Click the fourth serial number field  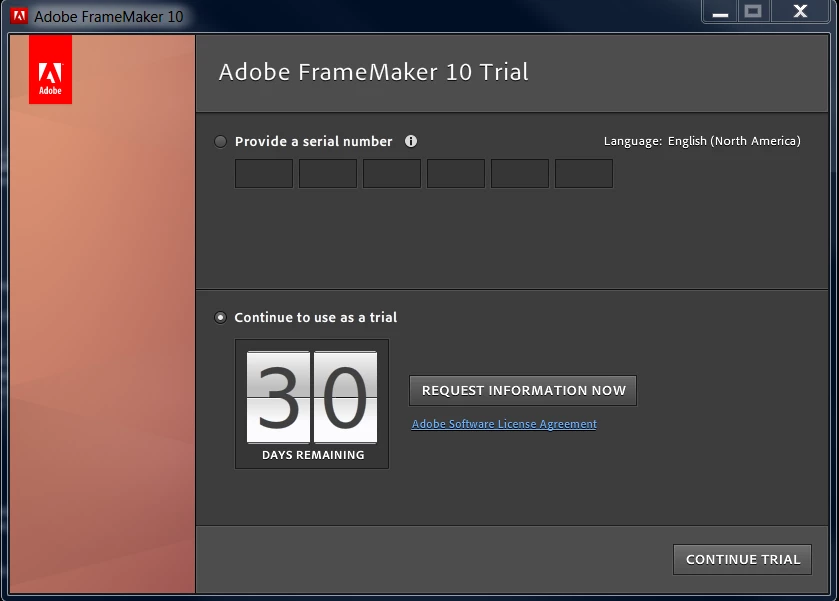[456, 173]
